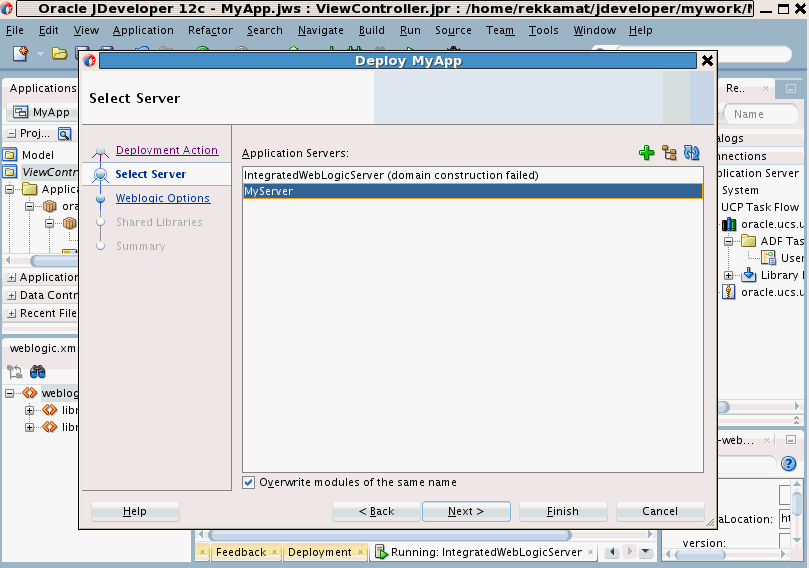Click the horizontal scrollbar under the log panel
The image size is (809, 568).
(x=389, y=535)
